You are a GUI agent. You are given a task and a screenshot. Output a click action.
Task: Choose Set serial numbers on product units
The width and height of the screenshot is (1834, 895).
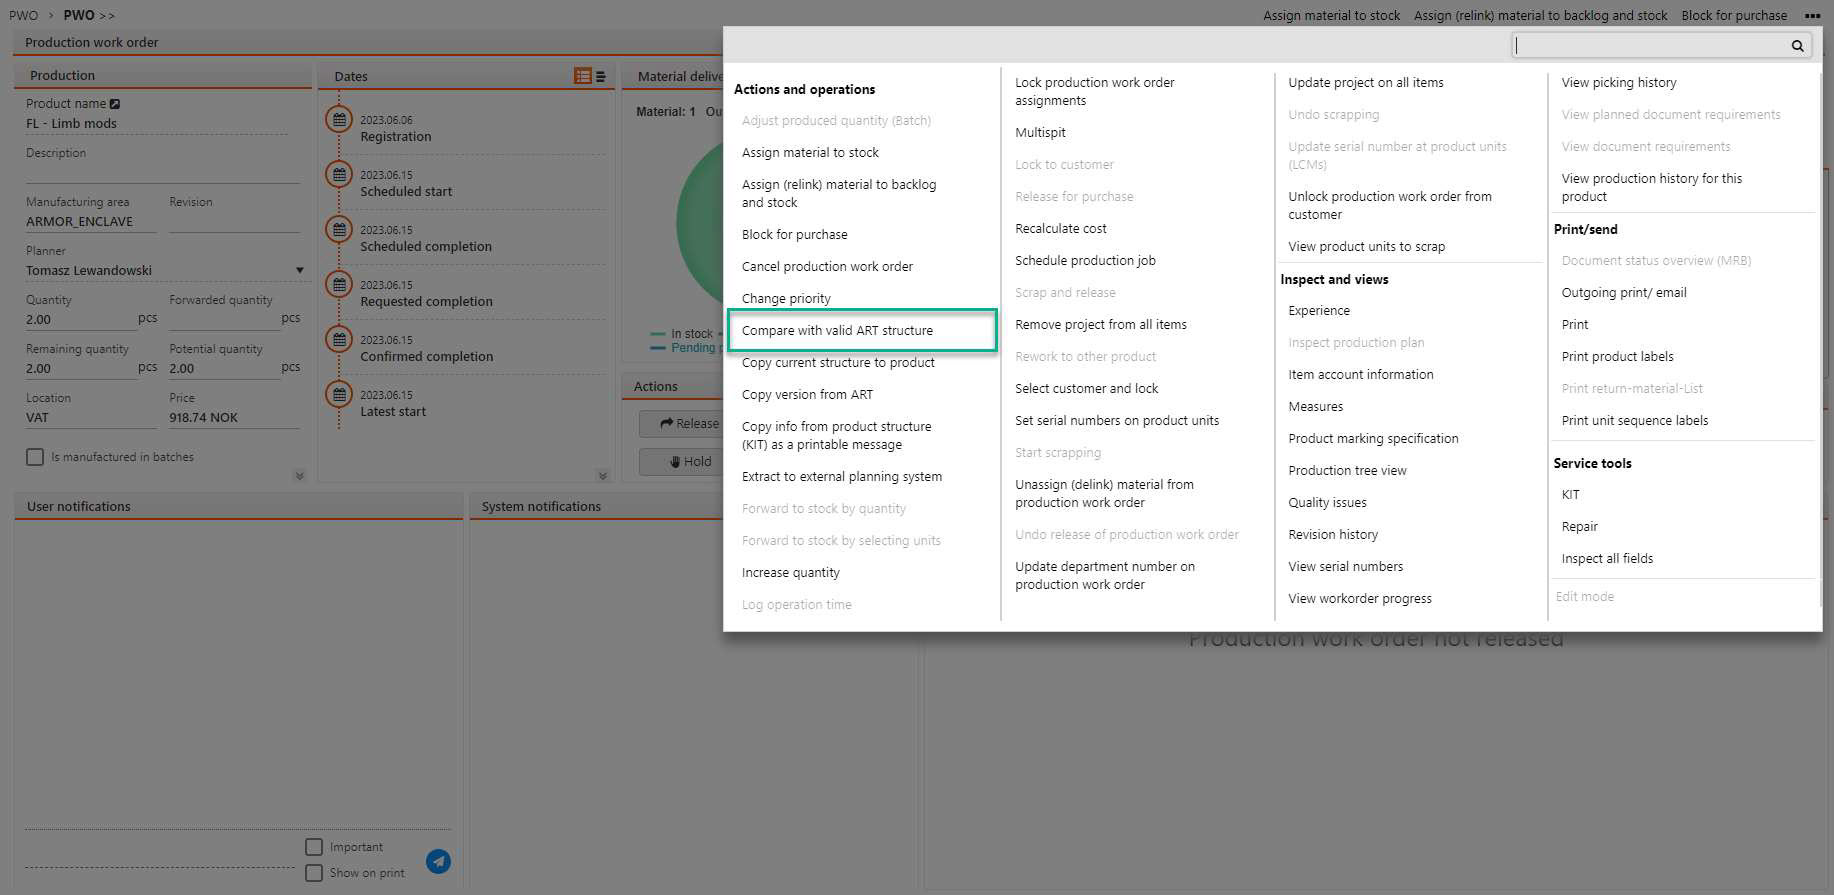point(1117,421)
